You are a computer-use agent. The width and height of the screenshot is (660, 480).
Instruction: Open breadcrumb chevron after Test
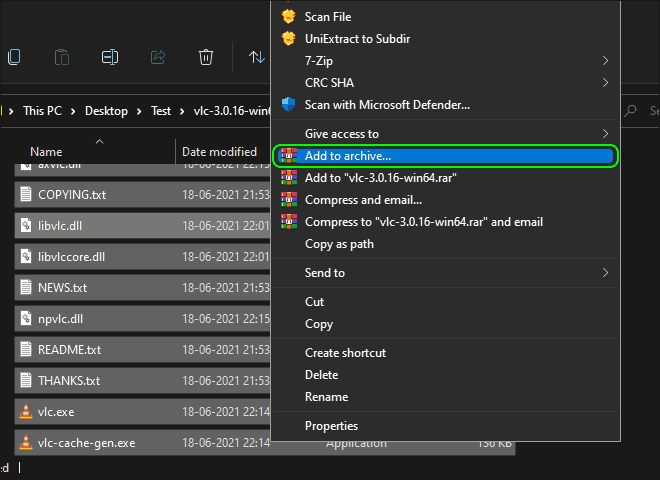(x=182, y=111)
